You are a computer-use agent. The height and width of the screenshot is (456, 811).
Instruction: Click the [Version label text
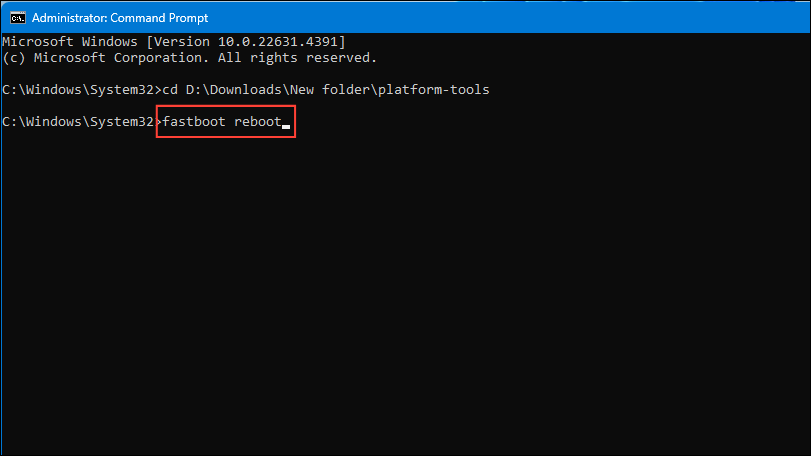click(x=177, y=42)
